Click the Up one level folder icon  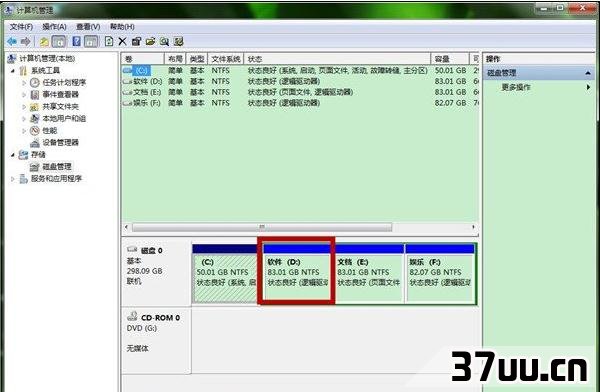(44, 41)
